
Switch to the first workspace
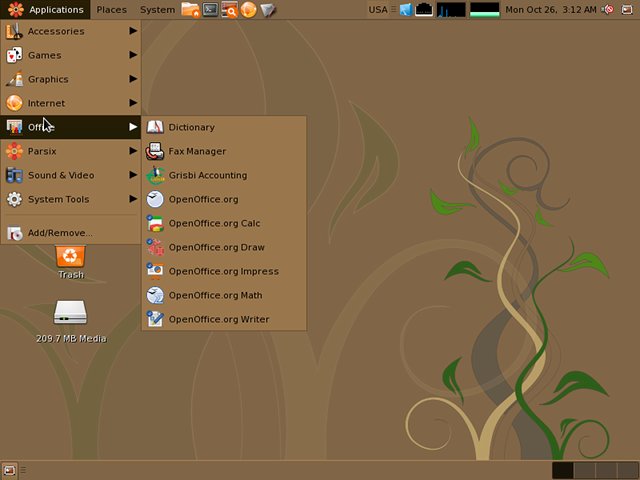coord(562,471)
